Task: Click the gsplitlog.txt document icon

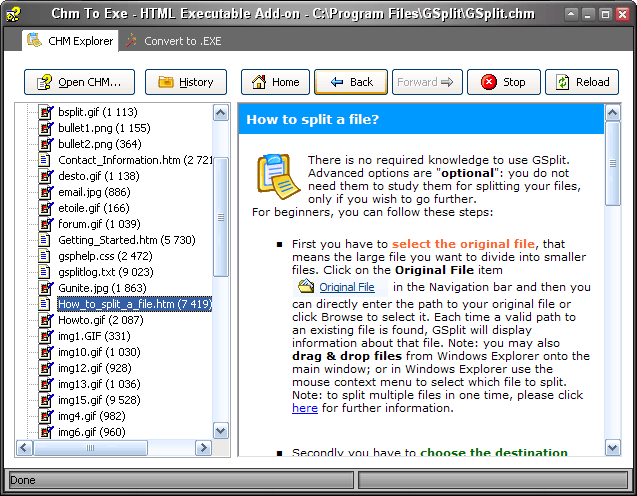Action: [44, 272]
